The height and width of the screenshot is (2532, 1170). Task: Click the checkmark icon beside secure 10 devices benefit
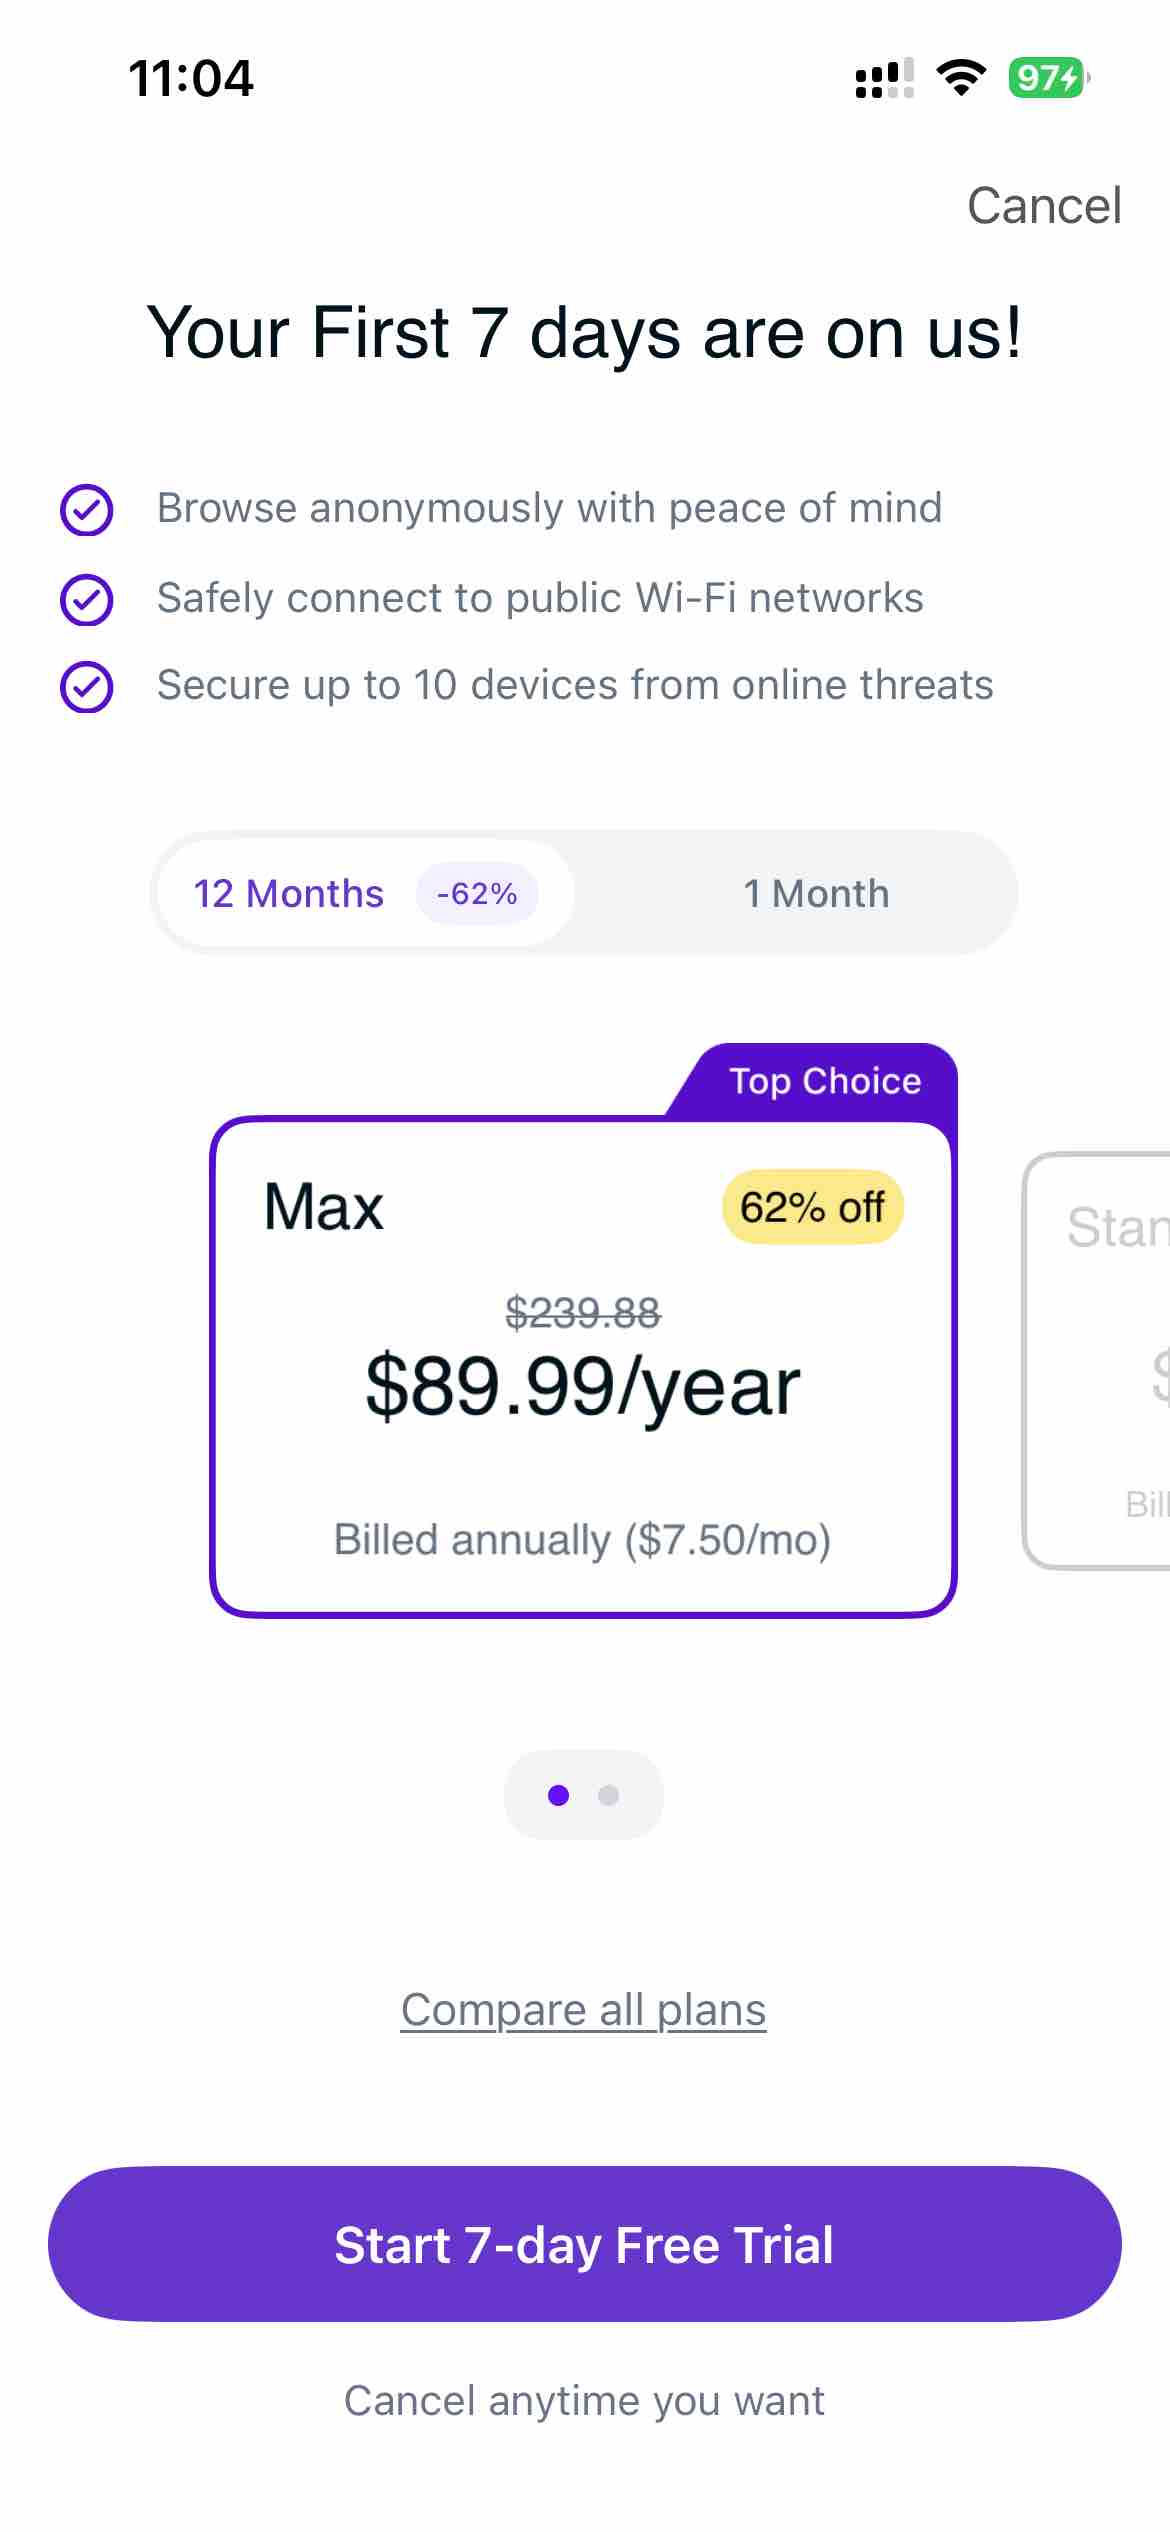[x=87, y=687]
